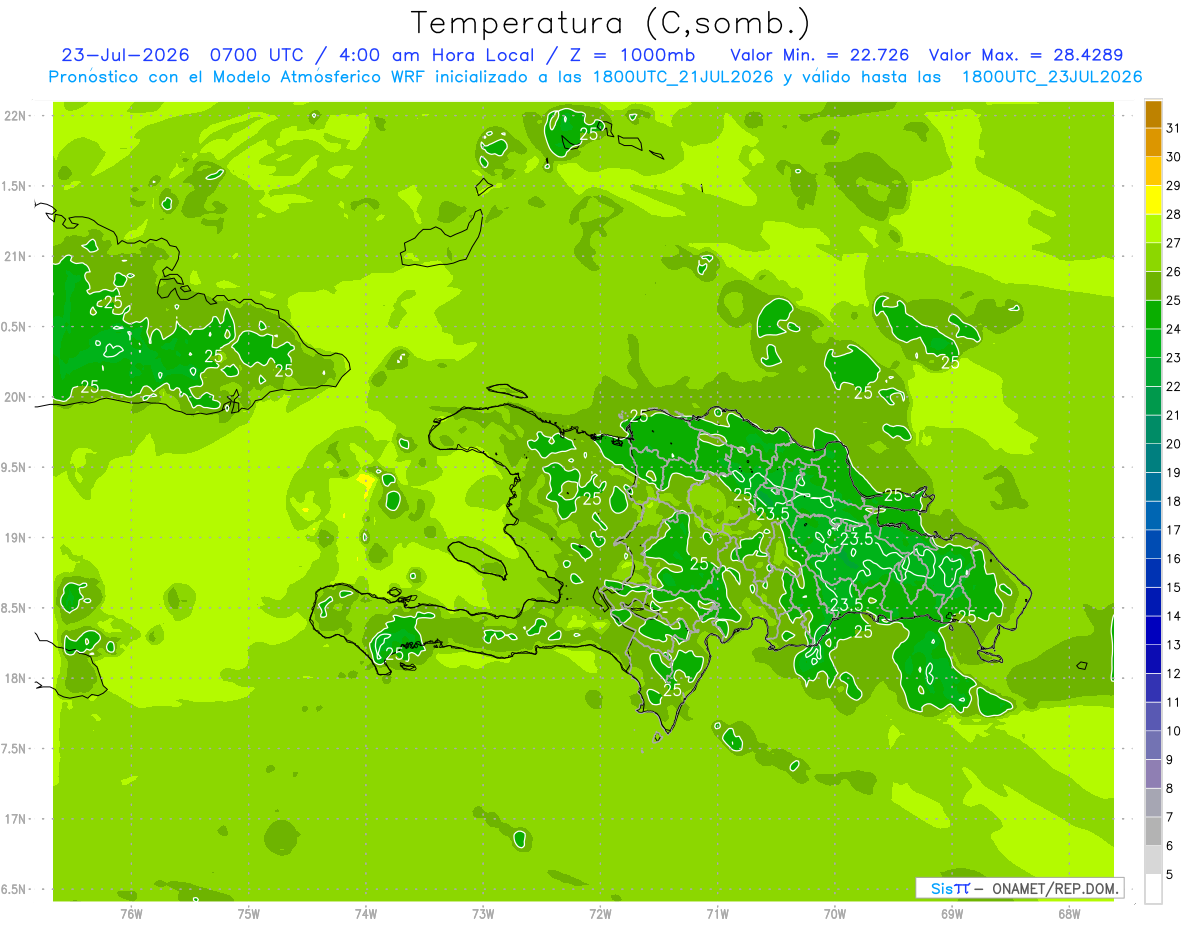Viewport: 1200px width, 927px height.
Task: Click the '69W' longitude axis label
Action: pos(951,914)
